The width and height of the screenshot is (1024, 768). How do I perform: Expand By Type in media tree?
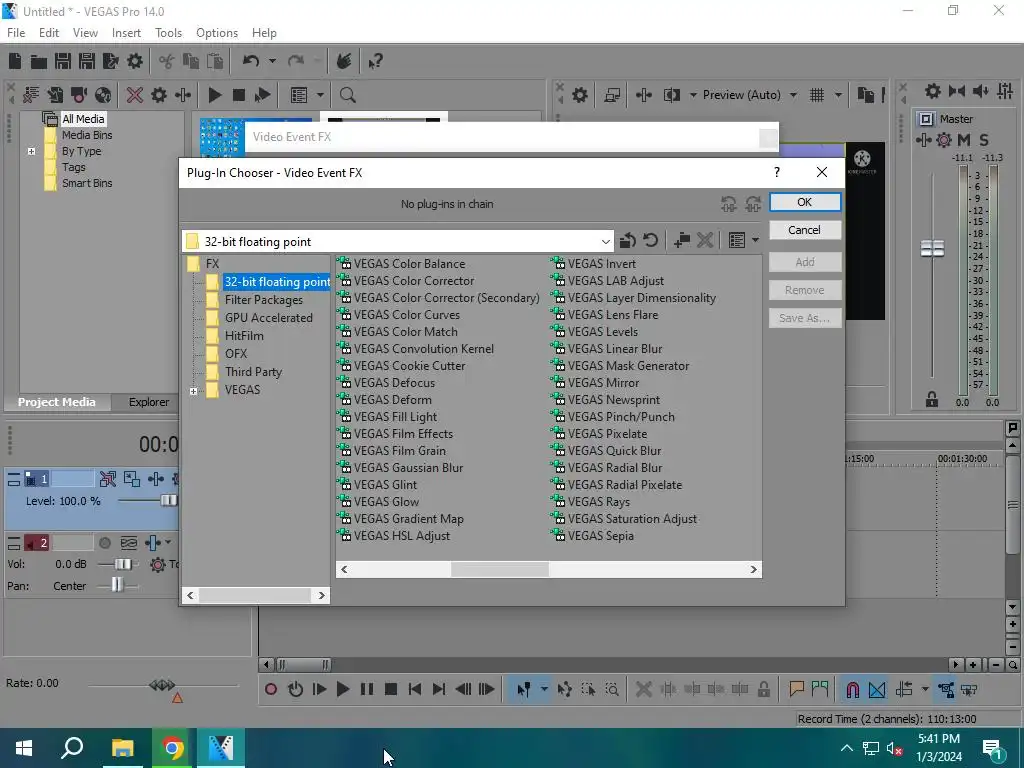pos(31,152)
